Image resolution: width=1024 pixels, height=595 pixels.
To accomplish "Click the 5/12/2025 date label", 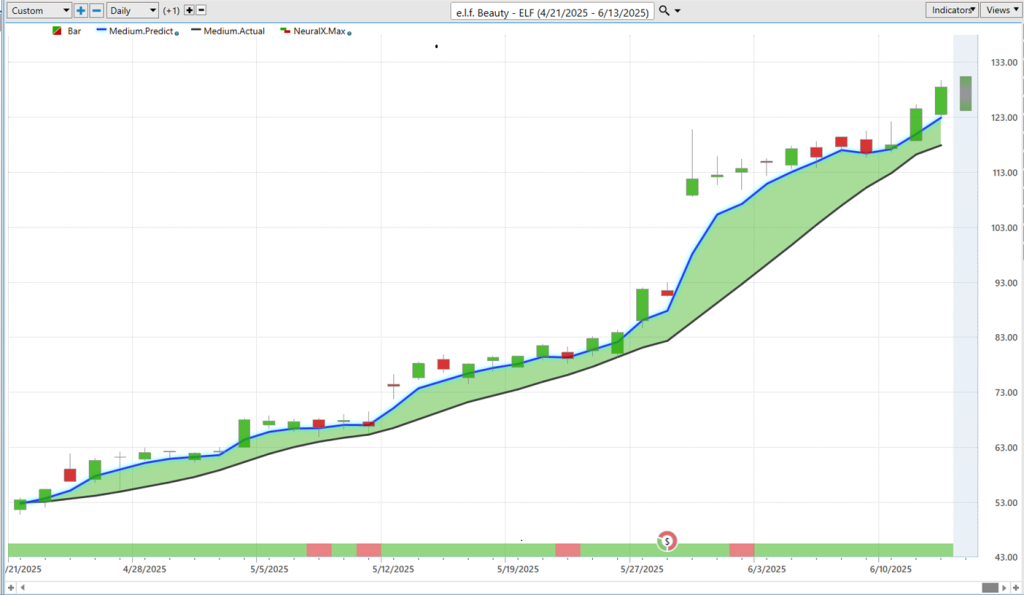I will [x=393, y=569].
